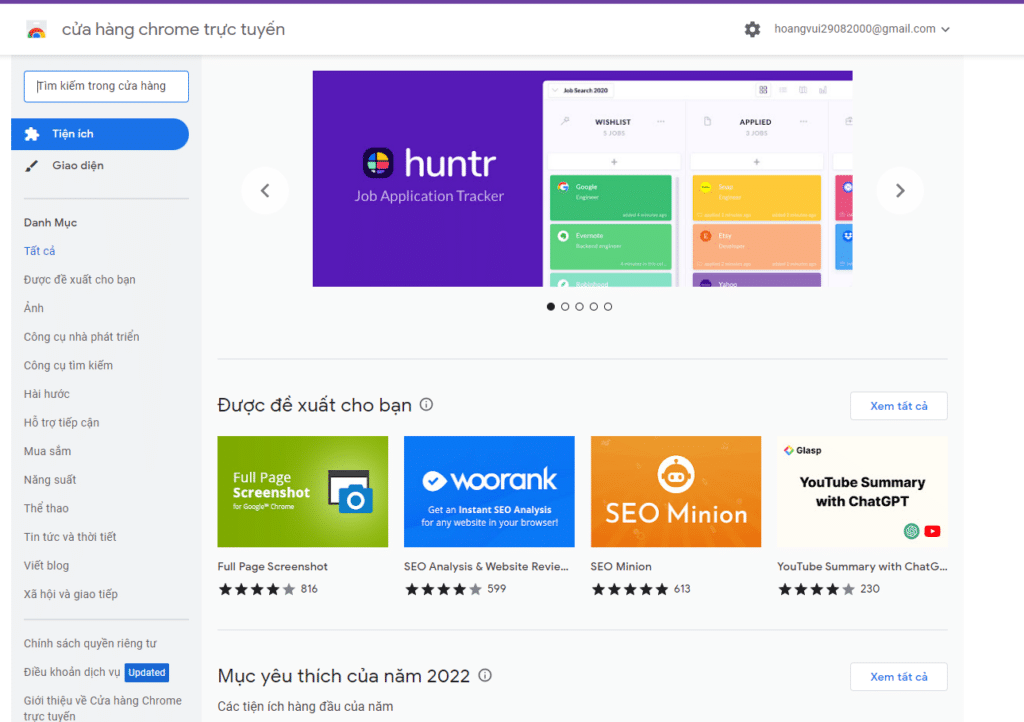The height and width of the screenshot is (722, 1024).
Task: Click the 599 rating count
Action: 496,589
